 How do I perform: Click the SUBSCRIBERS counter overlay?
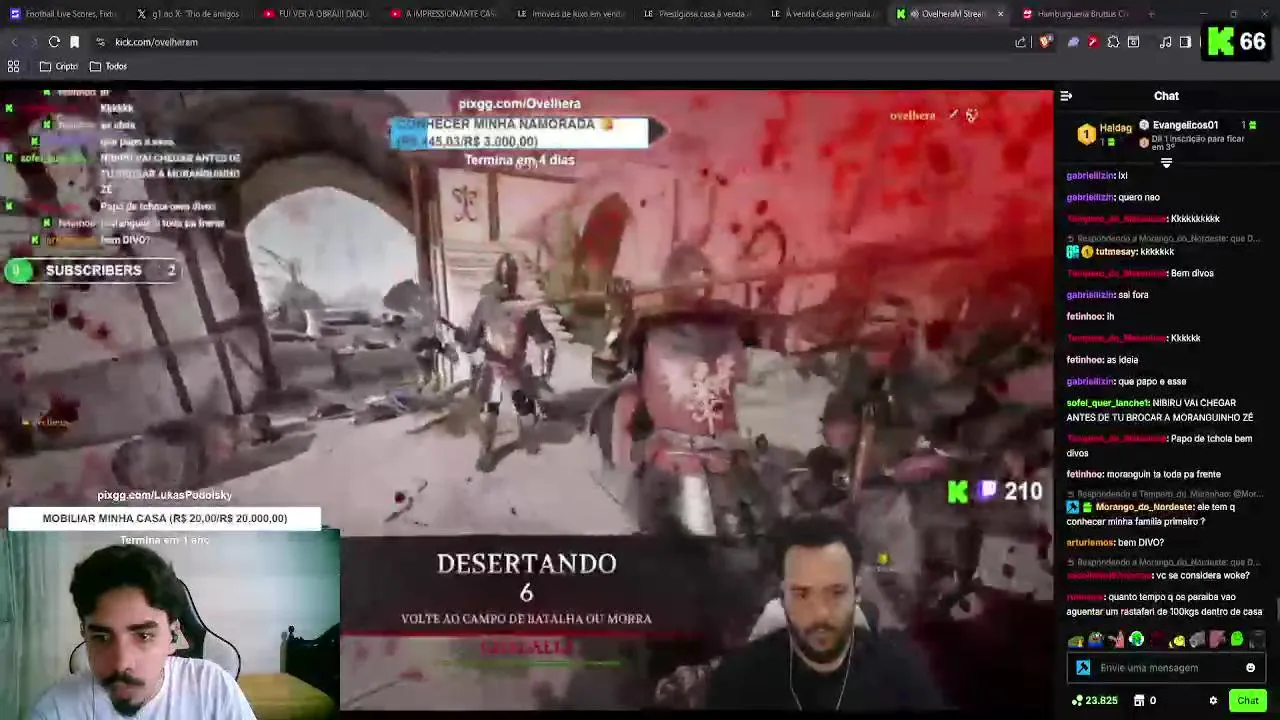pyautogui.click(x=92, y=270)
